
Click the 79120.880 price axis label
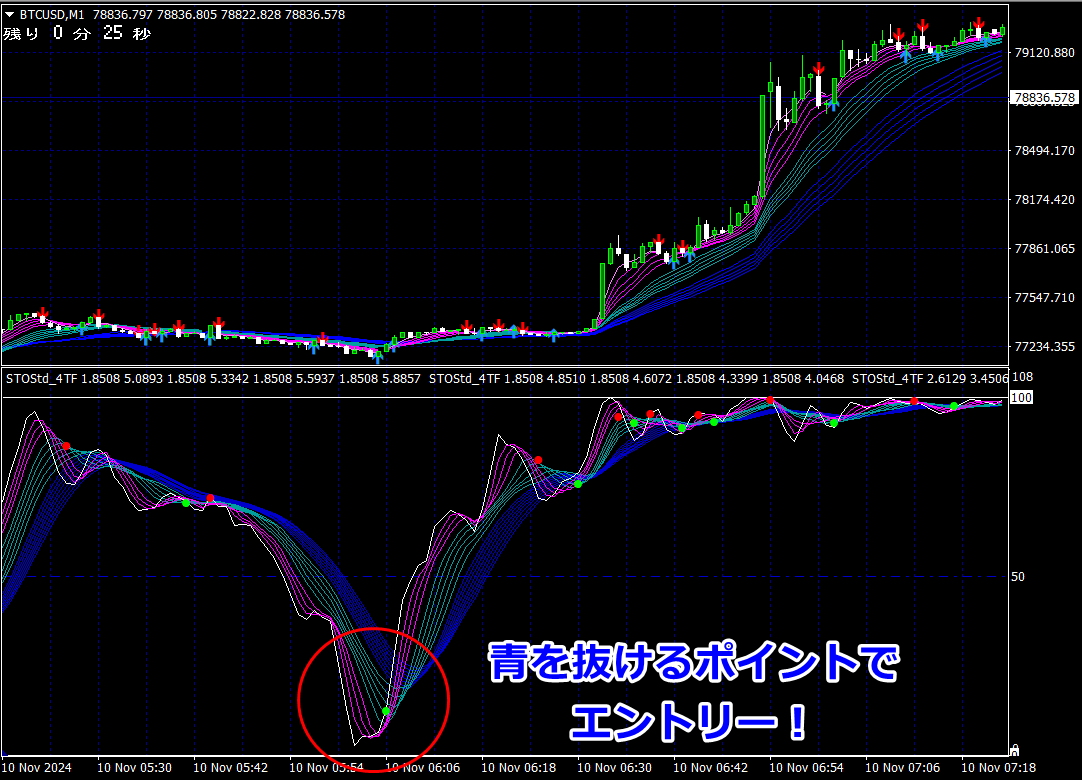point(1044,52)
